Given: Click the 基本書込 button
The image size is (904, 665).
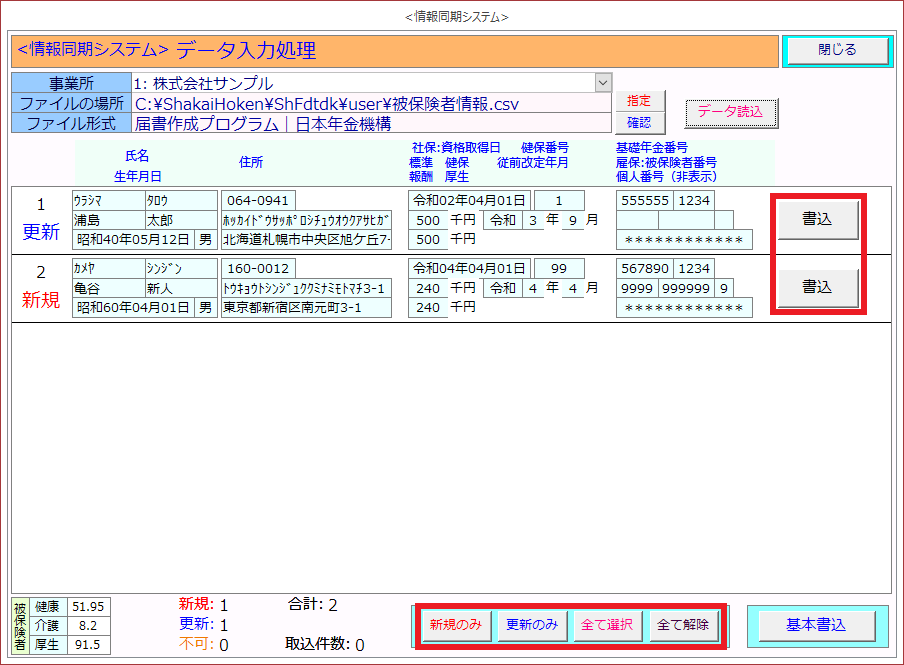Looking at the screenshot, I should click(816, 625).
